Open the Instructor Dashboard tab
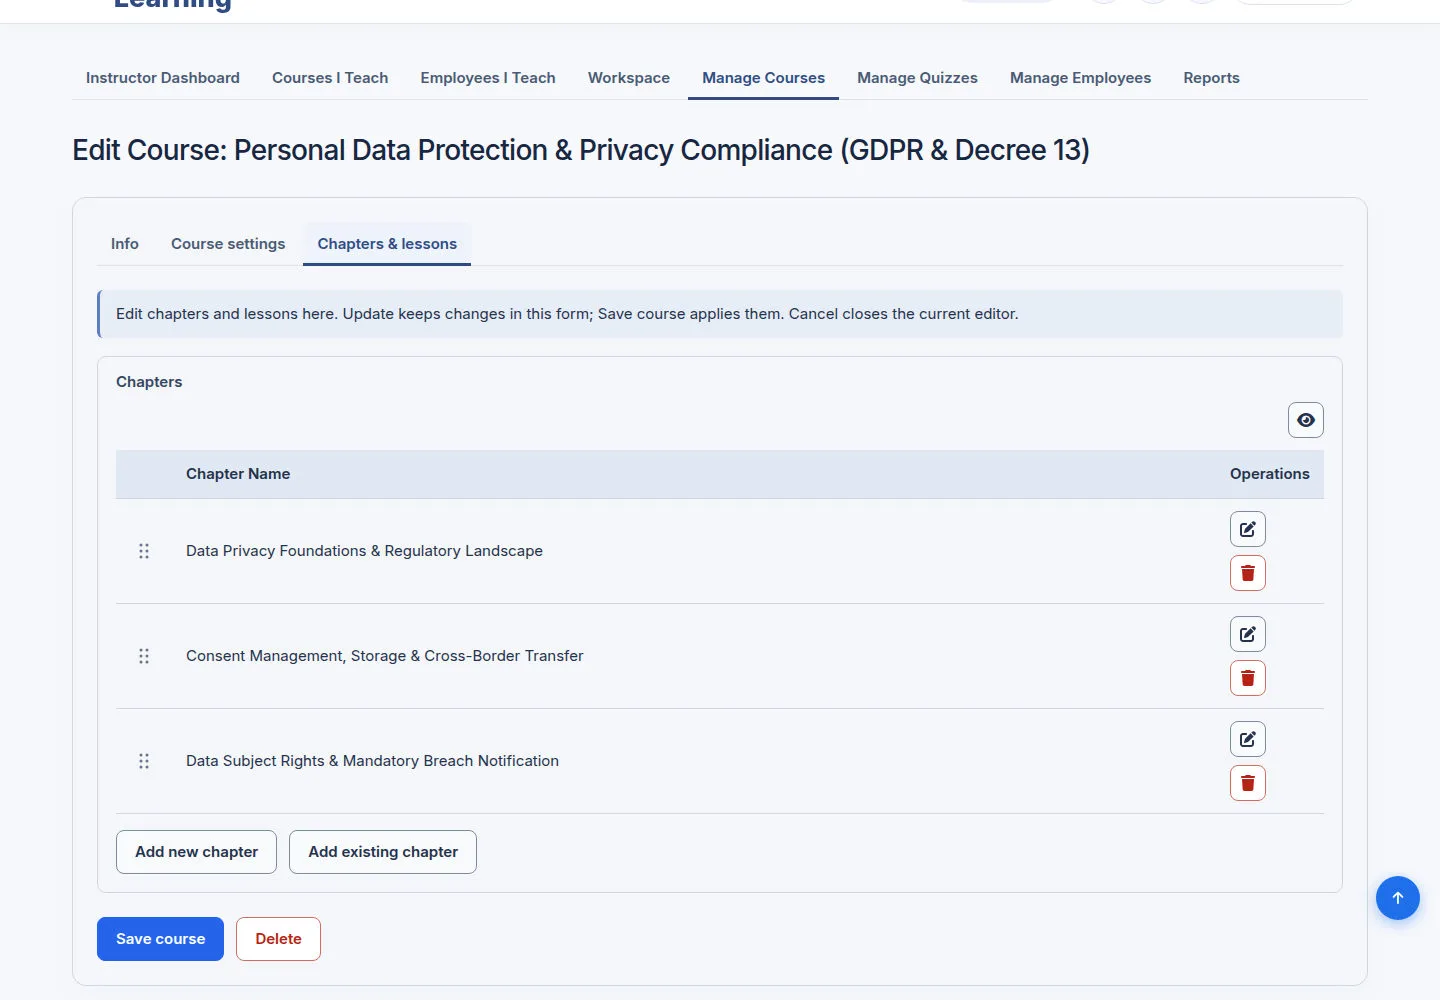Screen dimensions: 1440x1000 [x=163, y=78]
